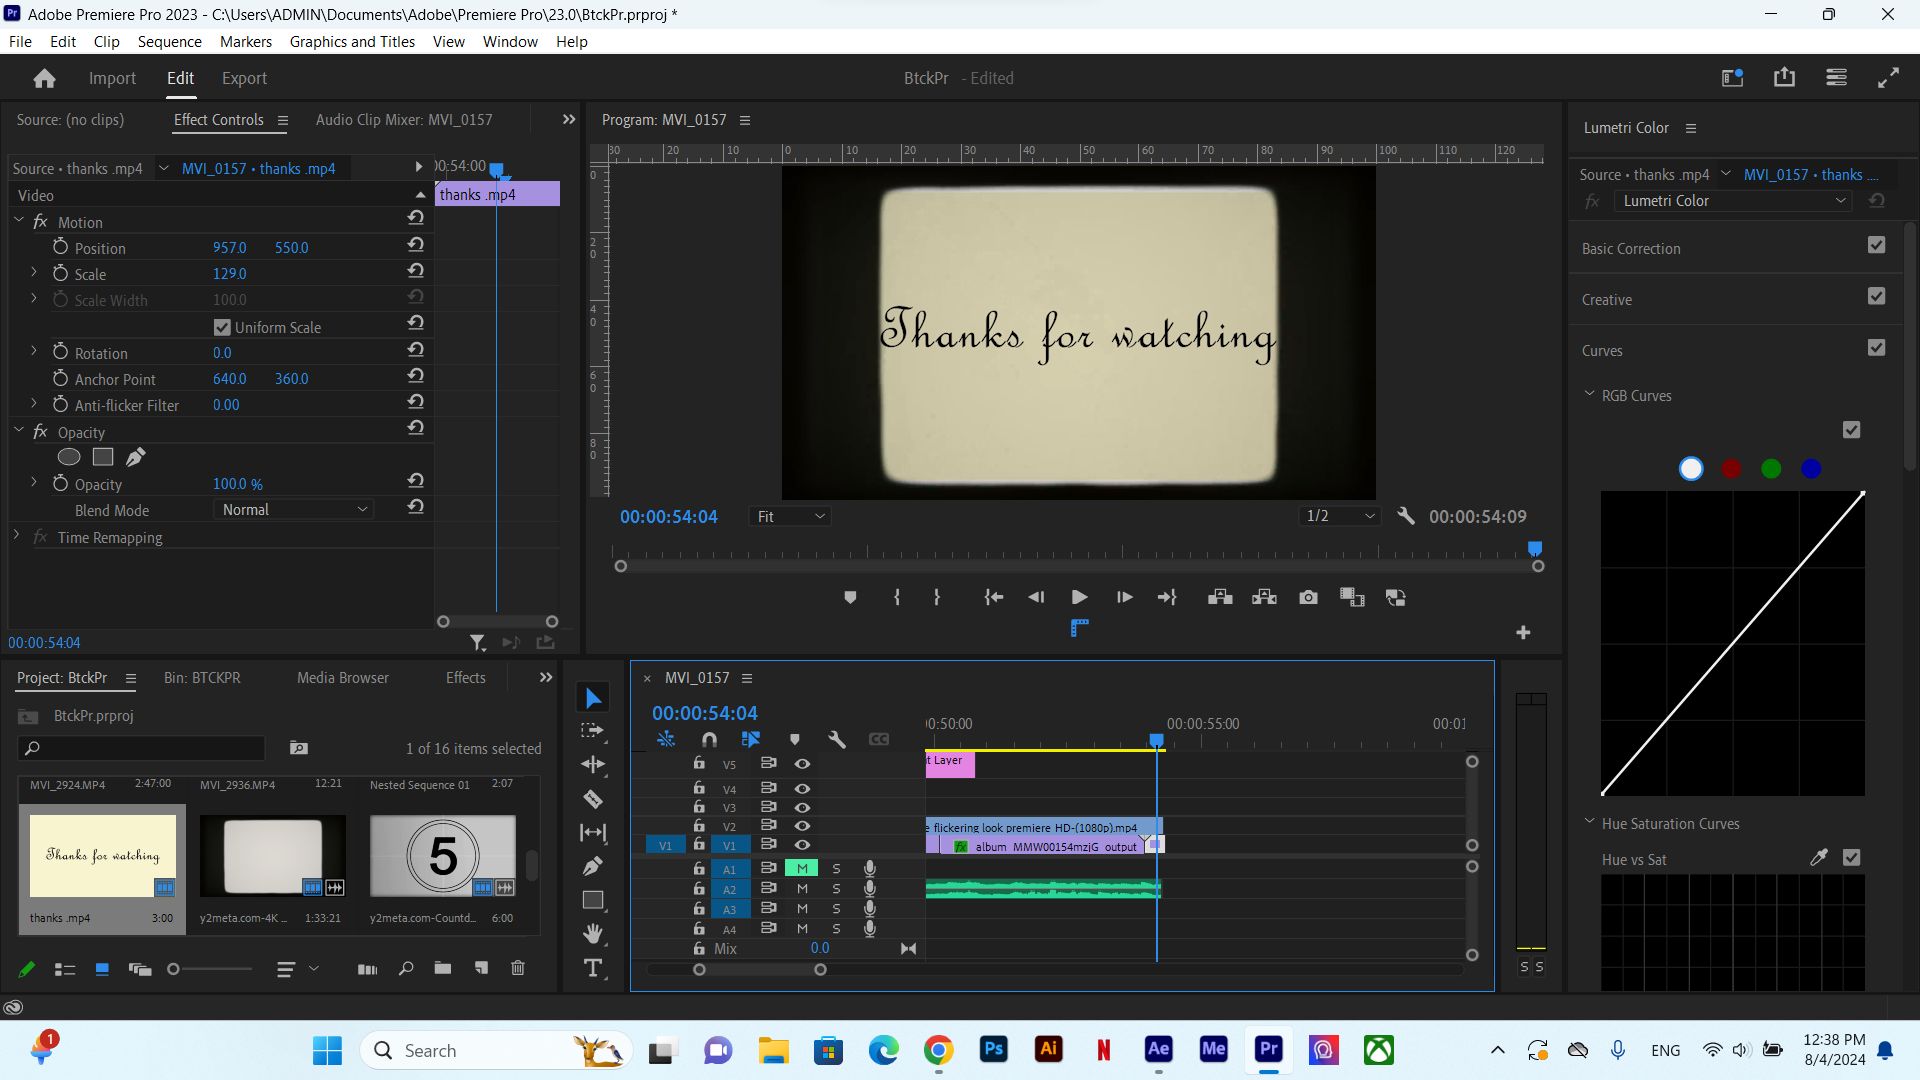Open the Graphics and Titles menu

click(352, 41)
